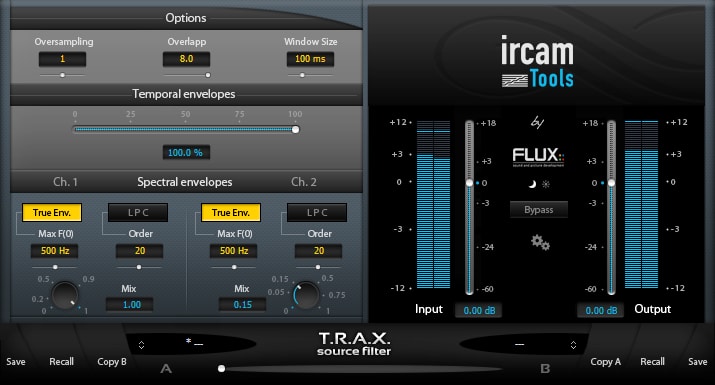This screenshot has width=715, height=385.
Task: Click Save button for slot A
Action: 16,362
